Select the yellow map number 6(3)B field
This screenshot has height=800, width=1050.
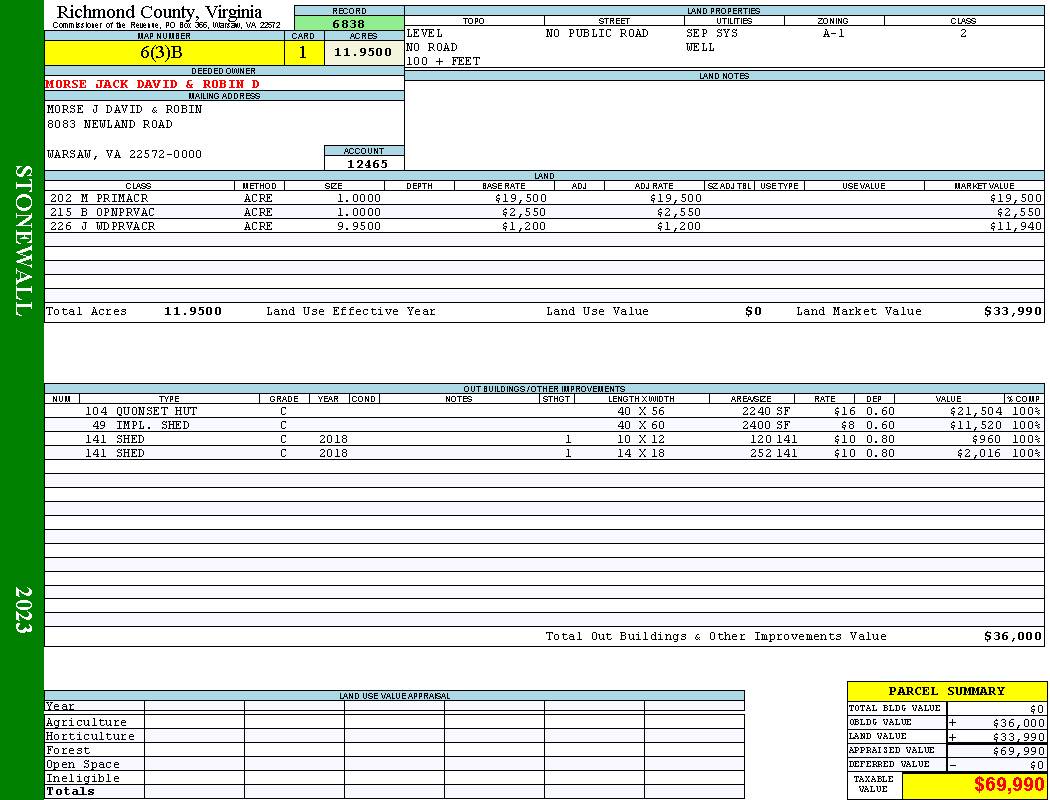click(x=164, y=52)
